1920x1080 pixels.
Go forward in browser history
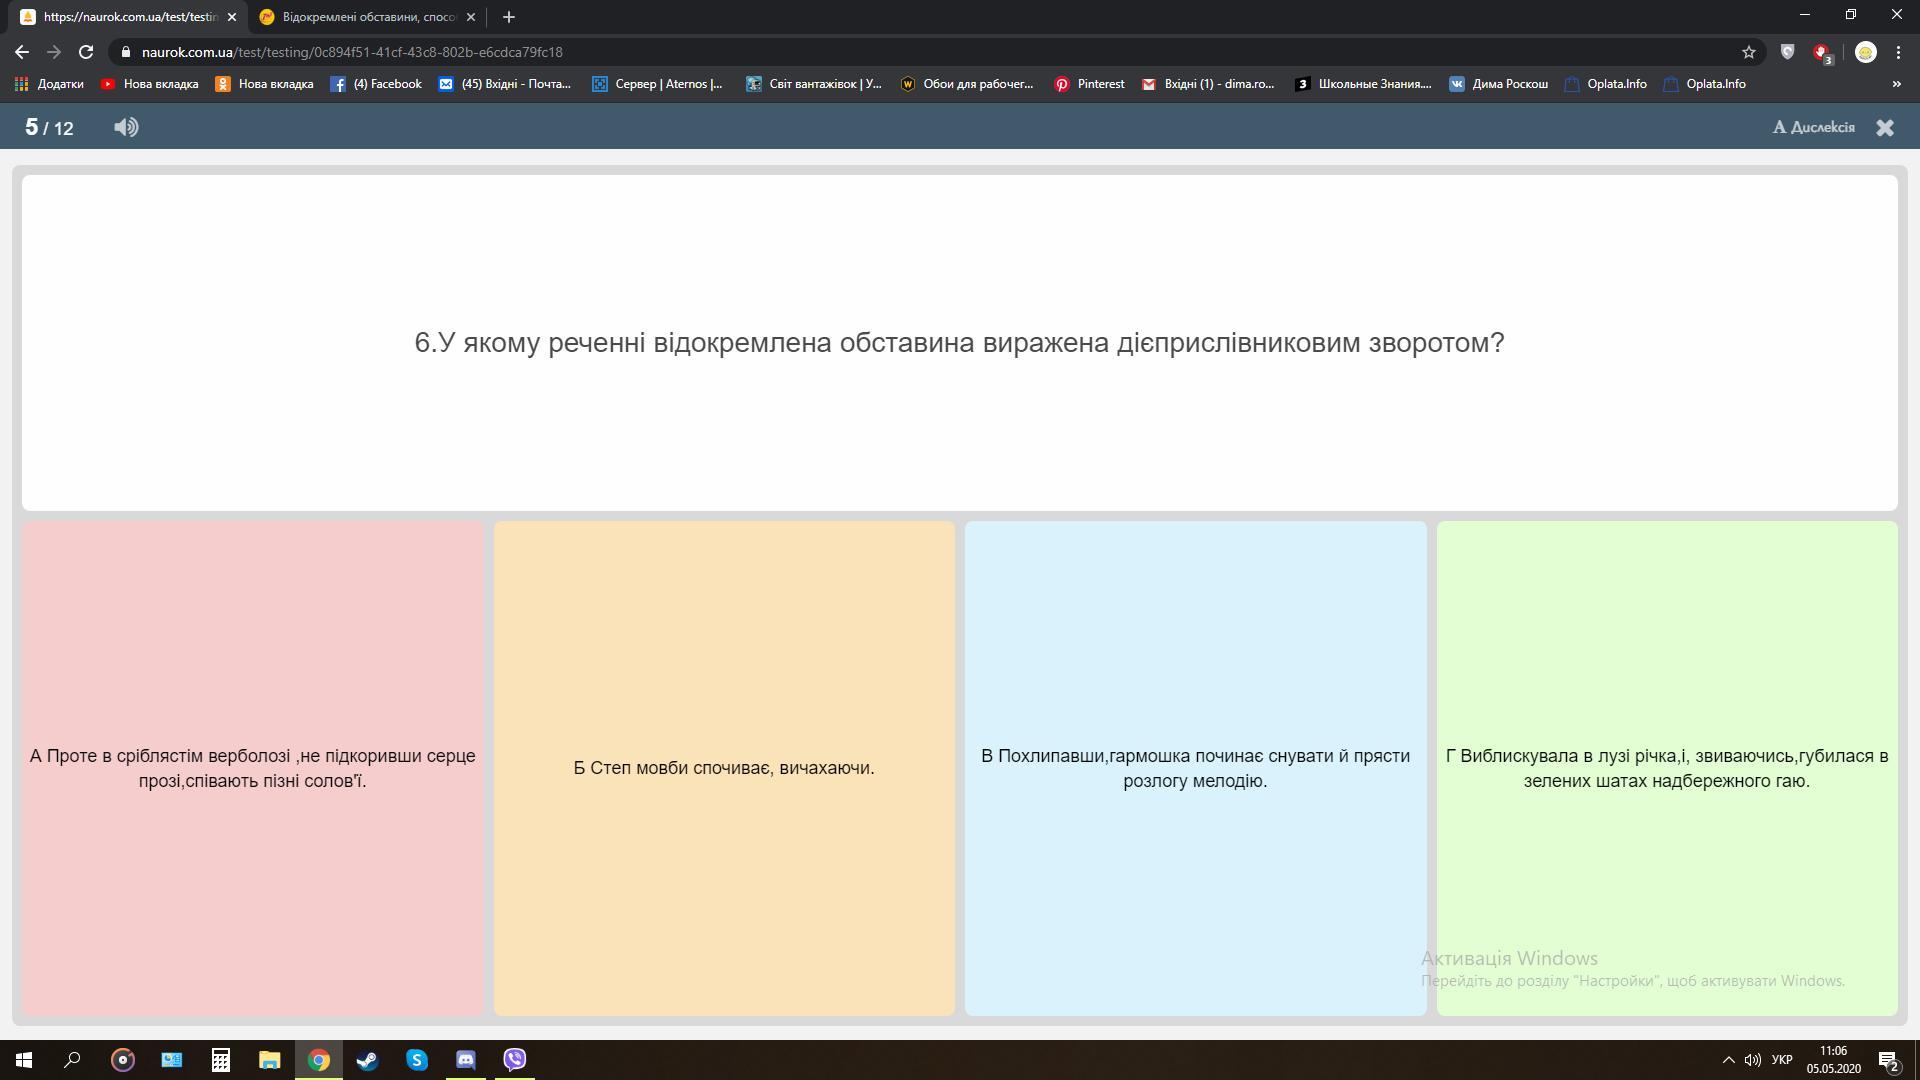[x=54, y=52]
